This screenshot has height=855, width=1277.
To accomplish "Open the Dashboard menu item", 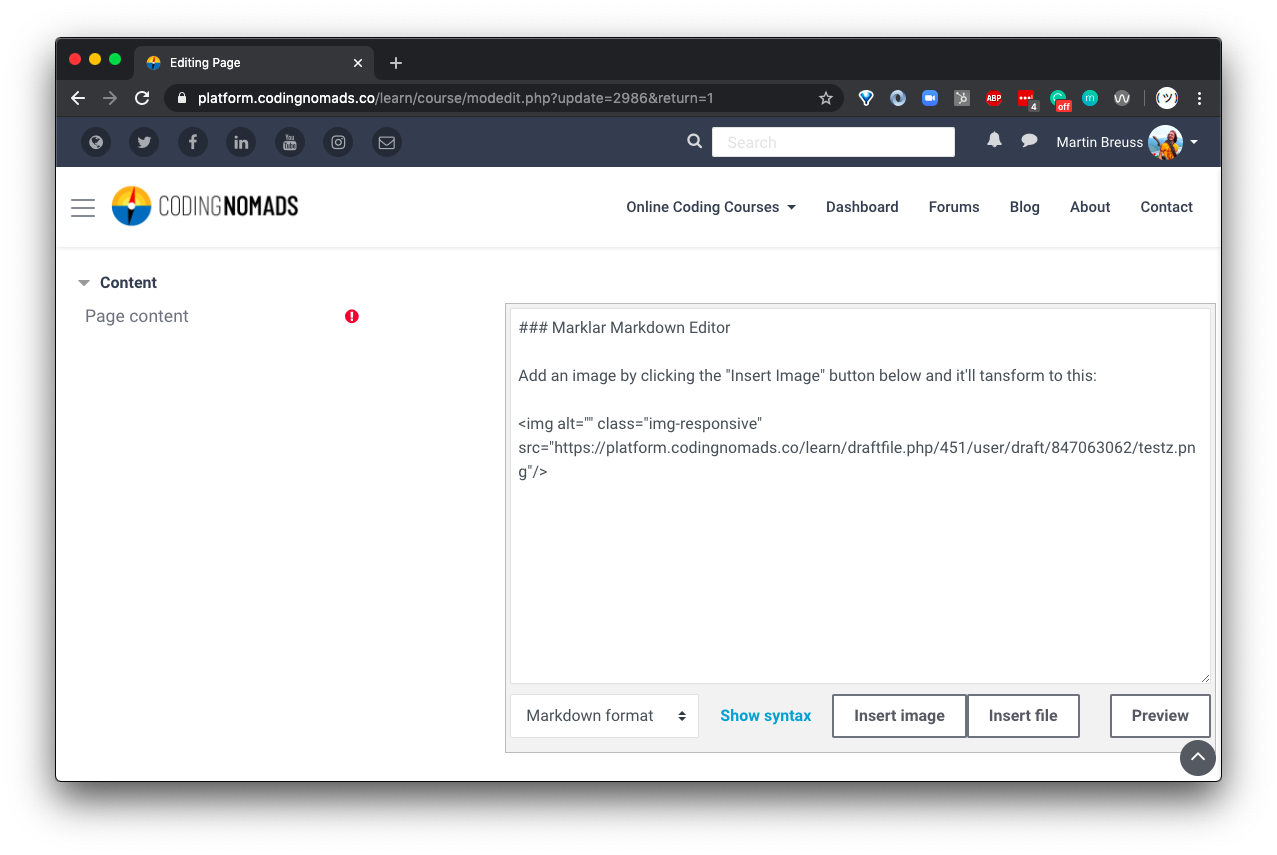I will tap(861, 207).
